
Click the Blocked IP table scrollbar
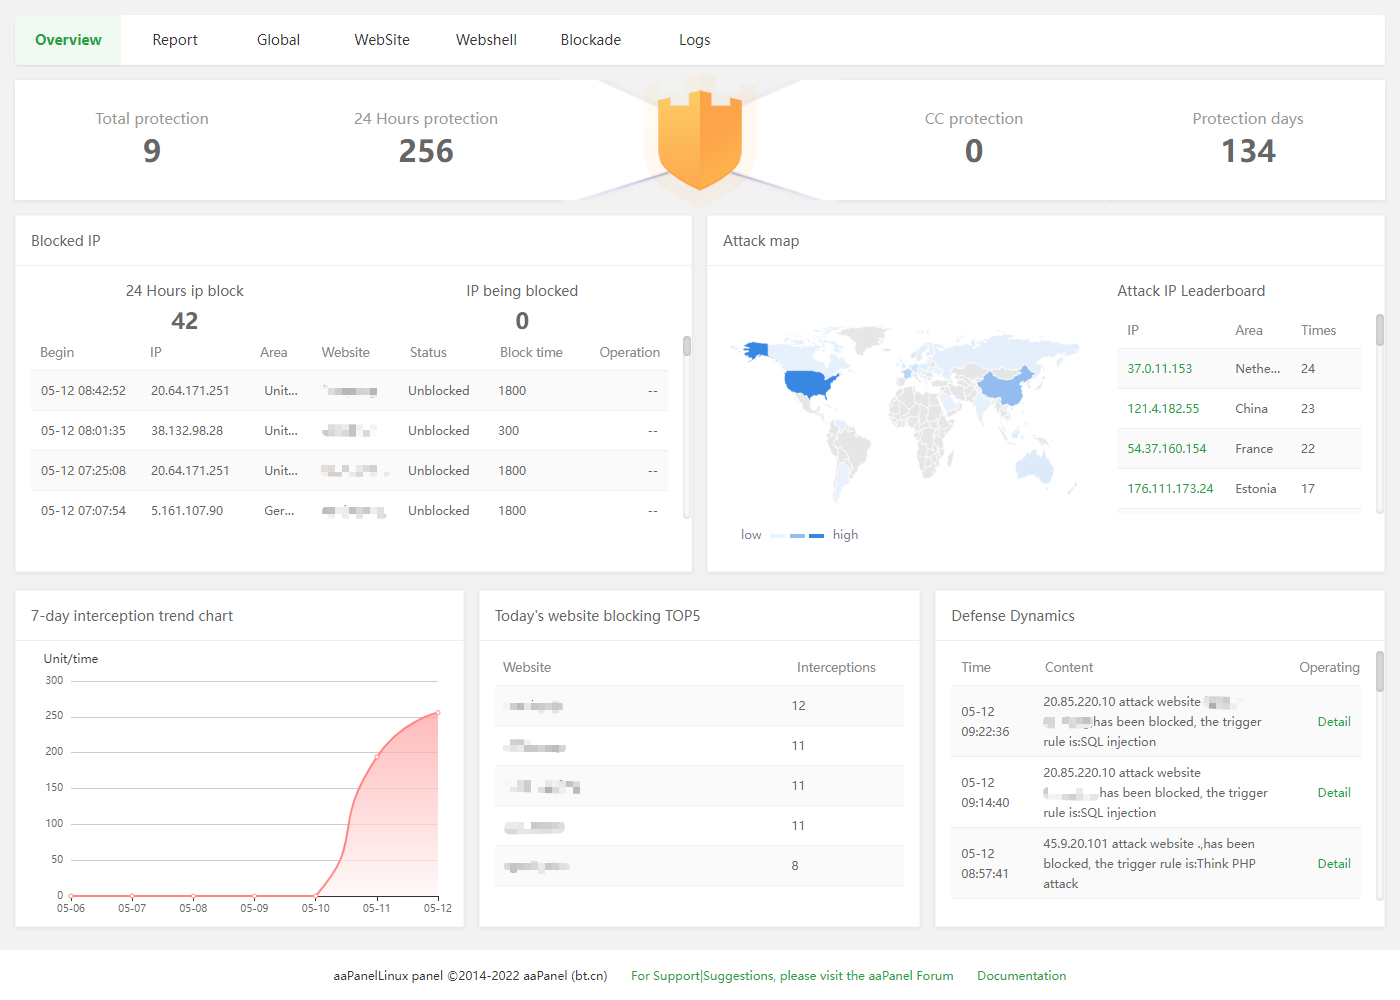tap(687, 347)
